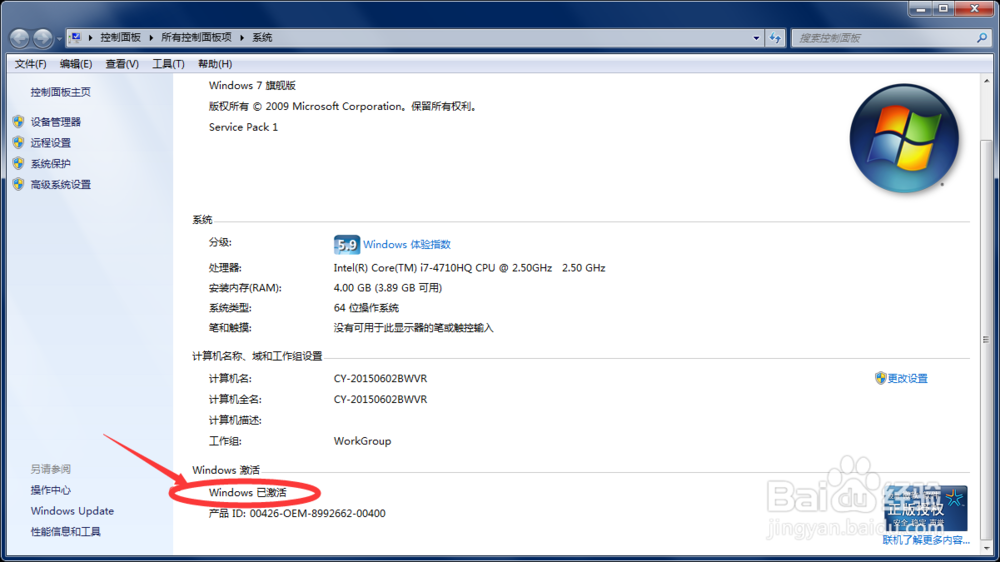This screenshot has height=562, width=1000.
Task: Click the magnifier search icon
Action: [982, 38]
